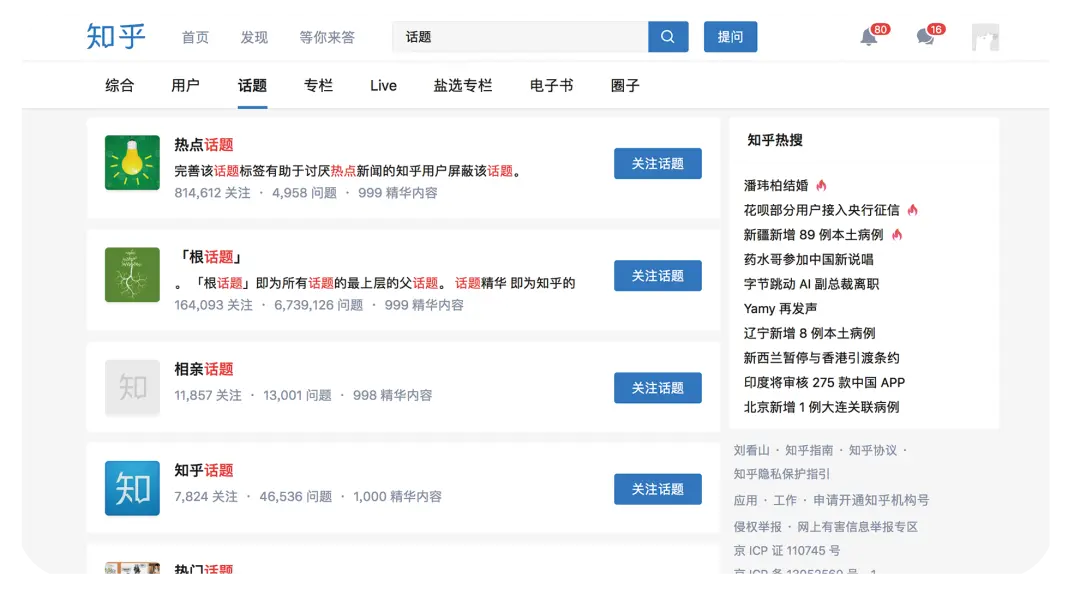
Task: Click the 热点话题 lightbulb icon
Action: 132,163
